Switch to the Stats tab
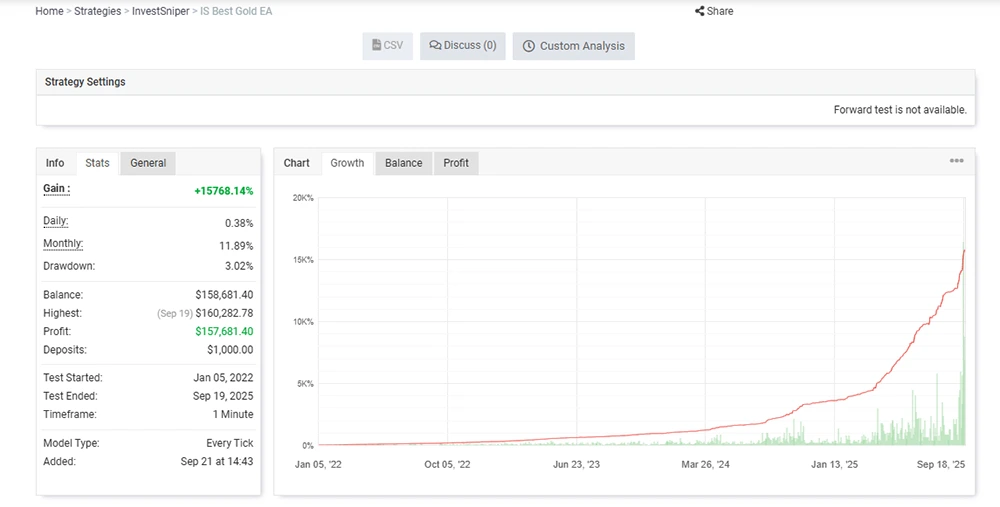The width and height of the screenshot is (1000, 507). (x=97, y=163)
